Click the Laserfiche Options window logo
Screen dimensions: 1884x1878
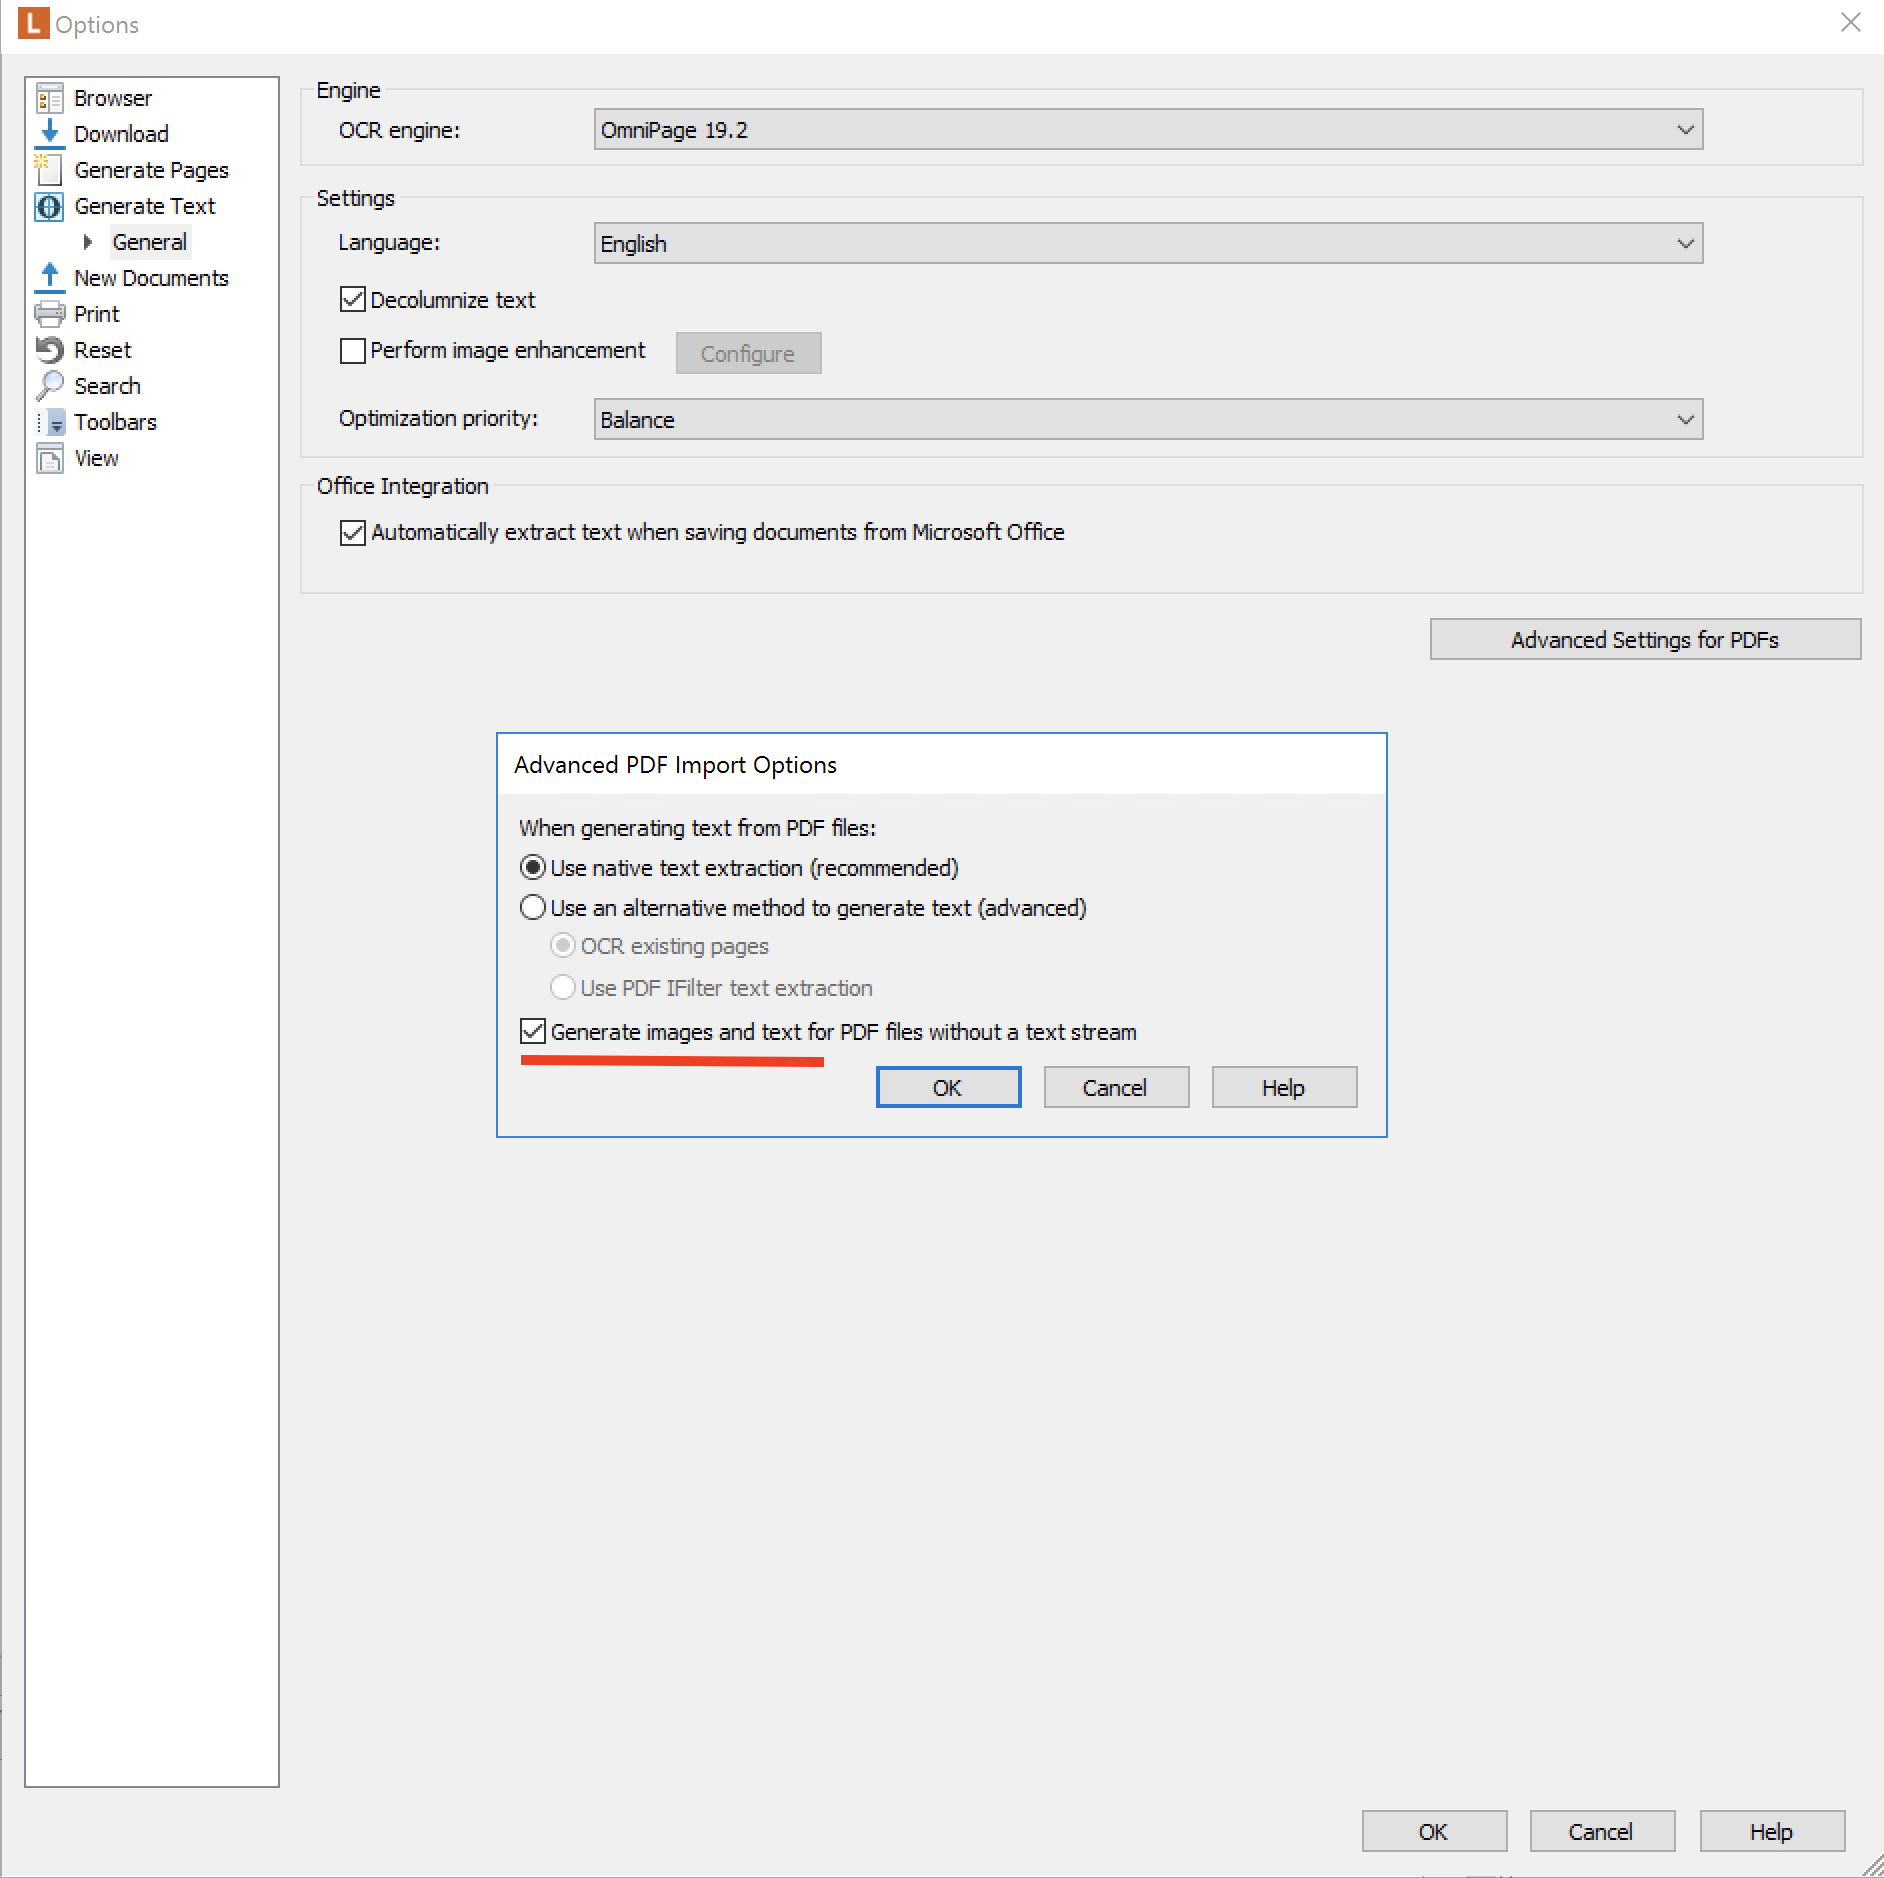pyautogui.click(x=33, y=23)
